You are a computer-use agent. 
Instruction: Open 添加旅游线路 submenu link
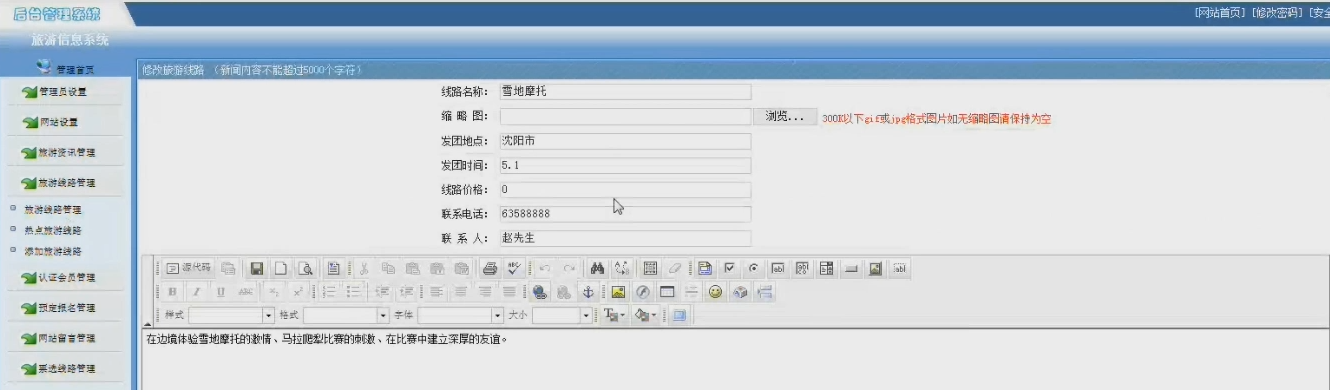click(53, 251)
